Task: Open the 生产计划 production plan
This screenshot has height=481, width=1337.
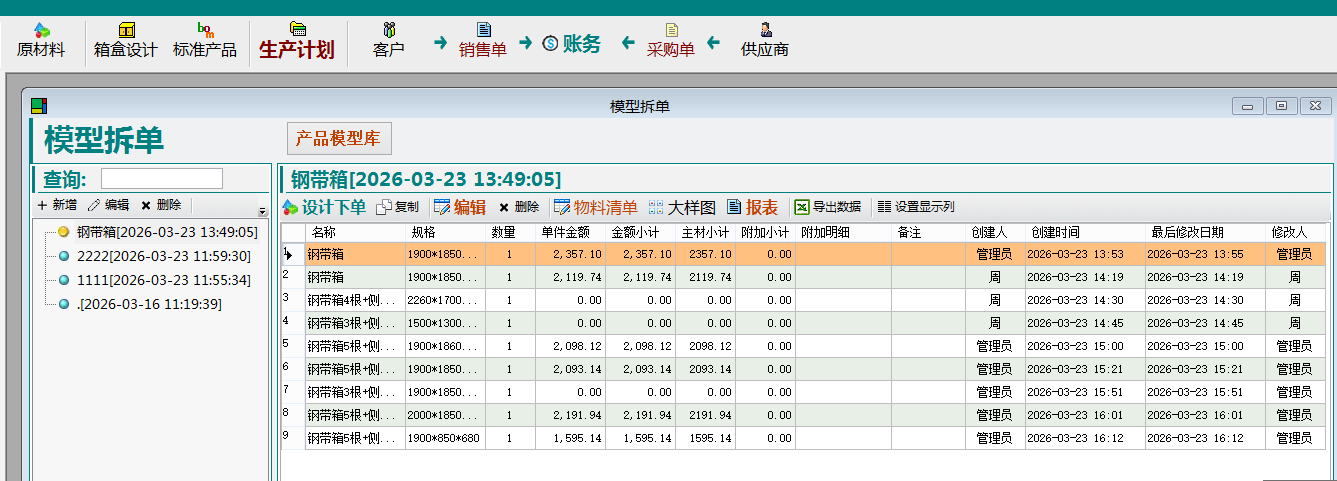Action: (297, 41)
